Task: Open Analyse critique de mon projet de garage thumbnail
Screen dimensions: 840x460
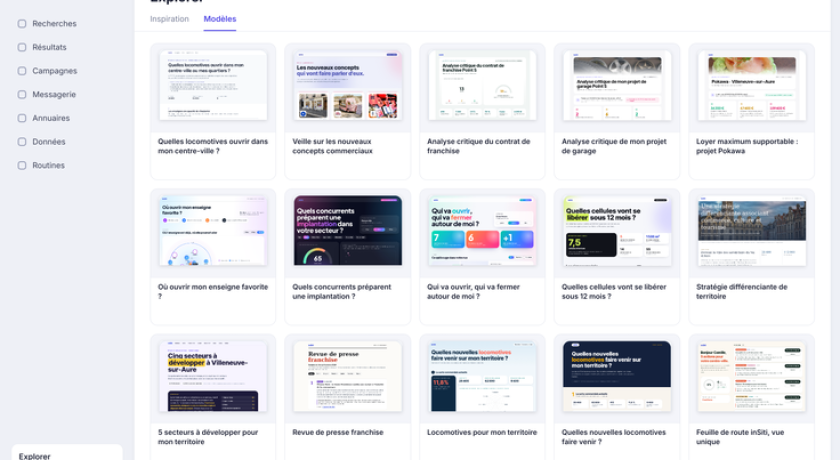Action: coord(617,85)
